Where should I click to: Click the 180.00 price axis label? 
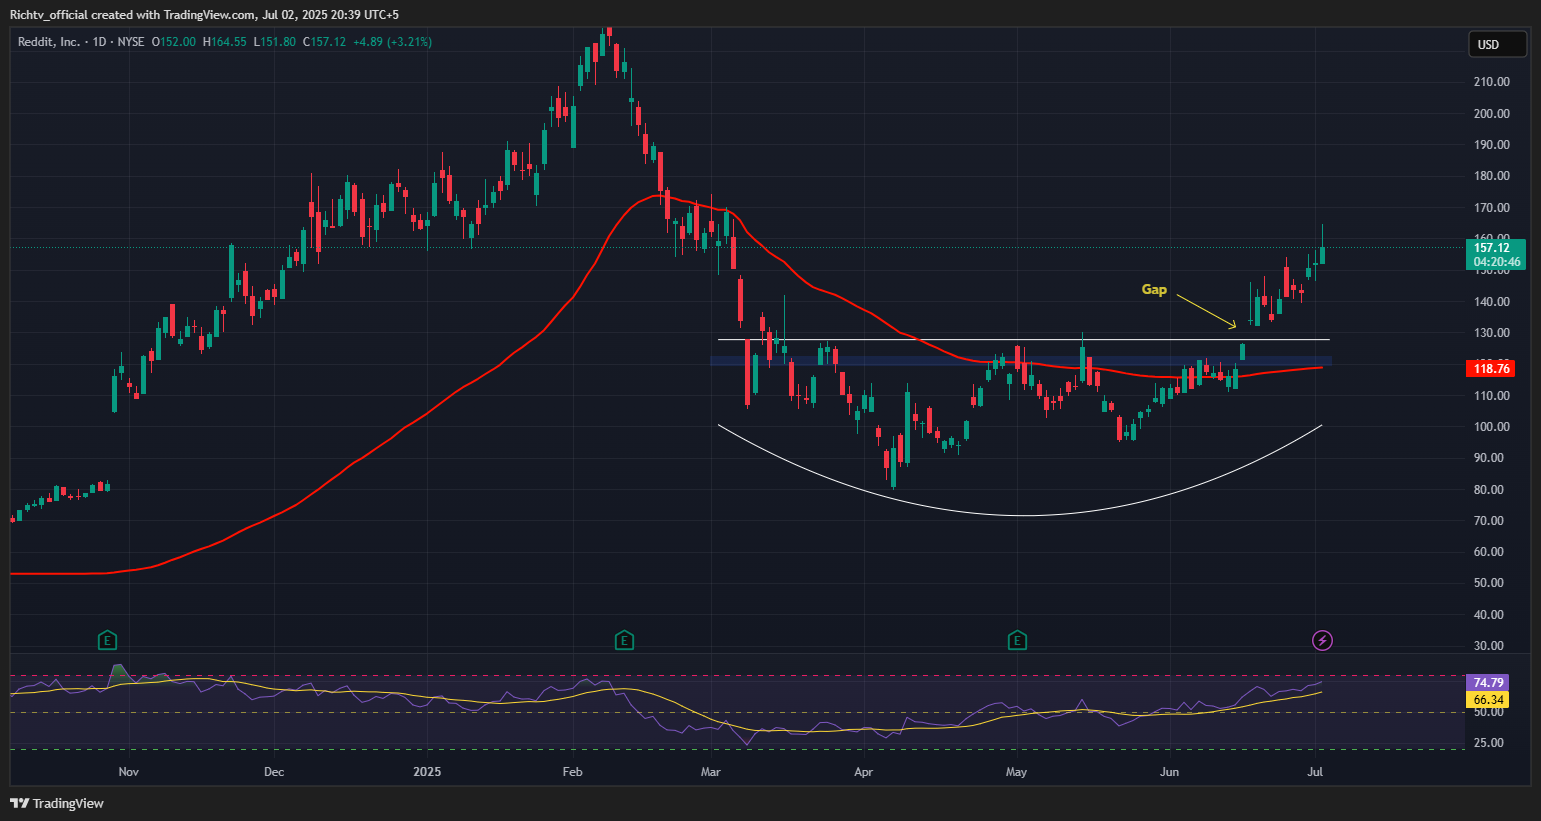(x=1492, y=176)
